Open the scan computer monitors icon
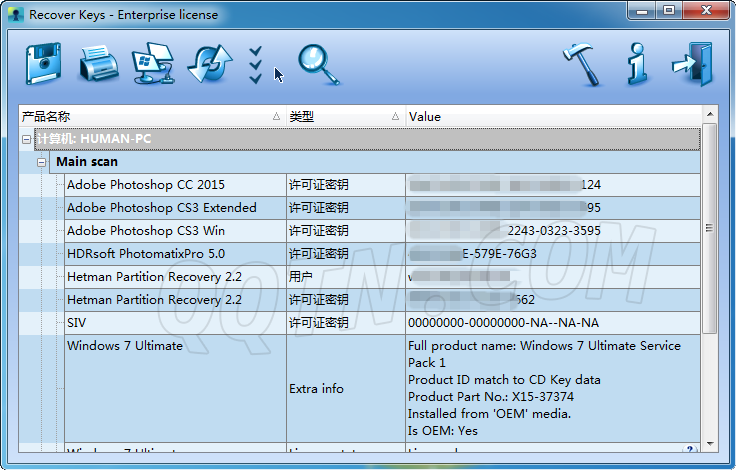Viewport: 737px width, 471px height. [153, 65]
